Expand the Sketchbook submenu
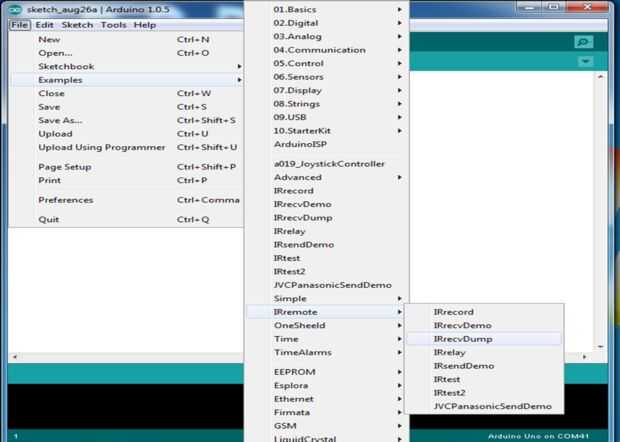Image resolution: width=620 pixels, height=442 pixels. coord(127,66)
